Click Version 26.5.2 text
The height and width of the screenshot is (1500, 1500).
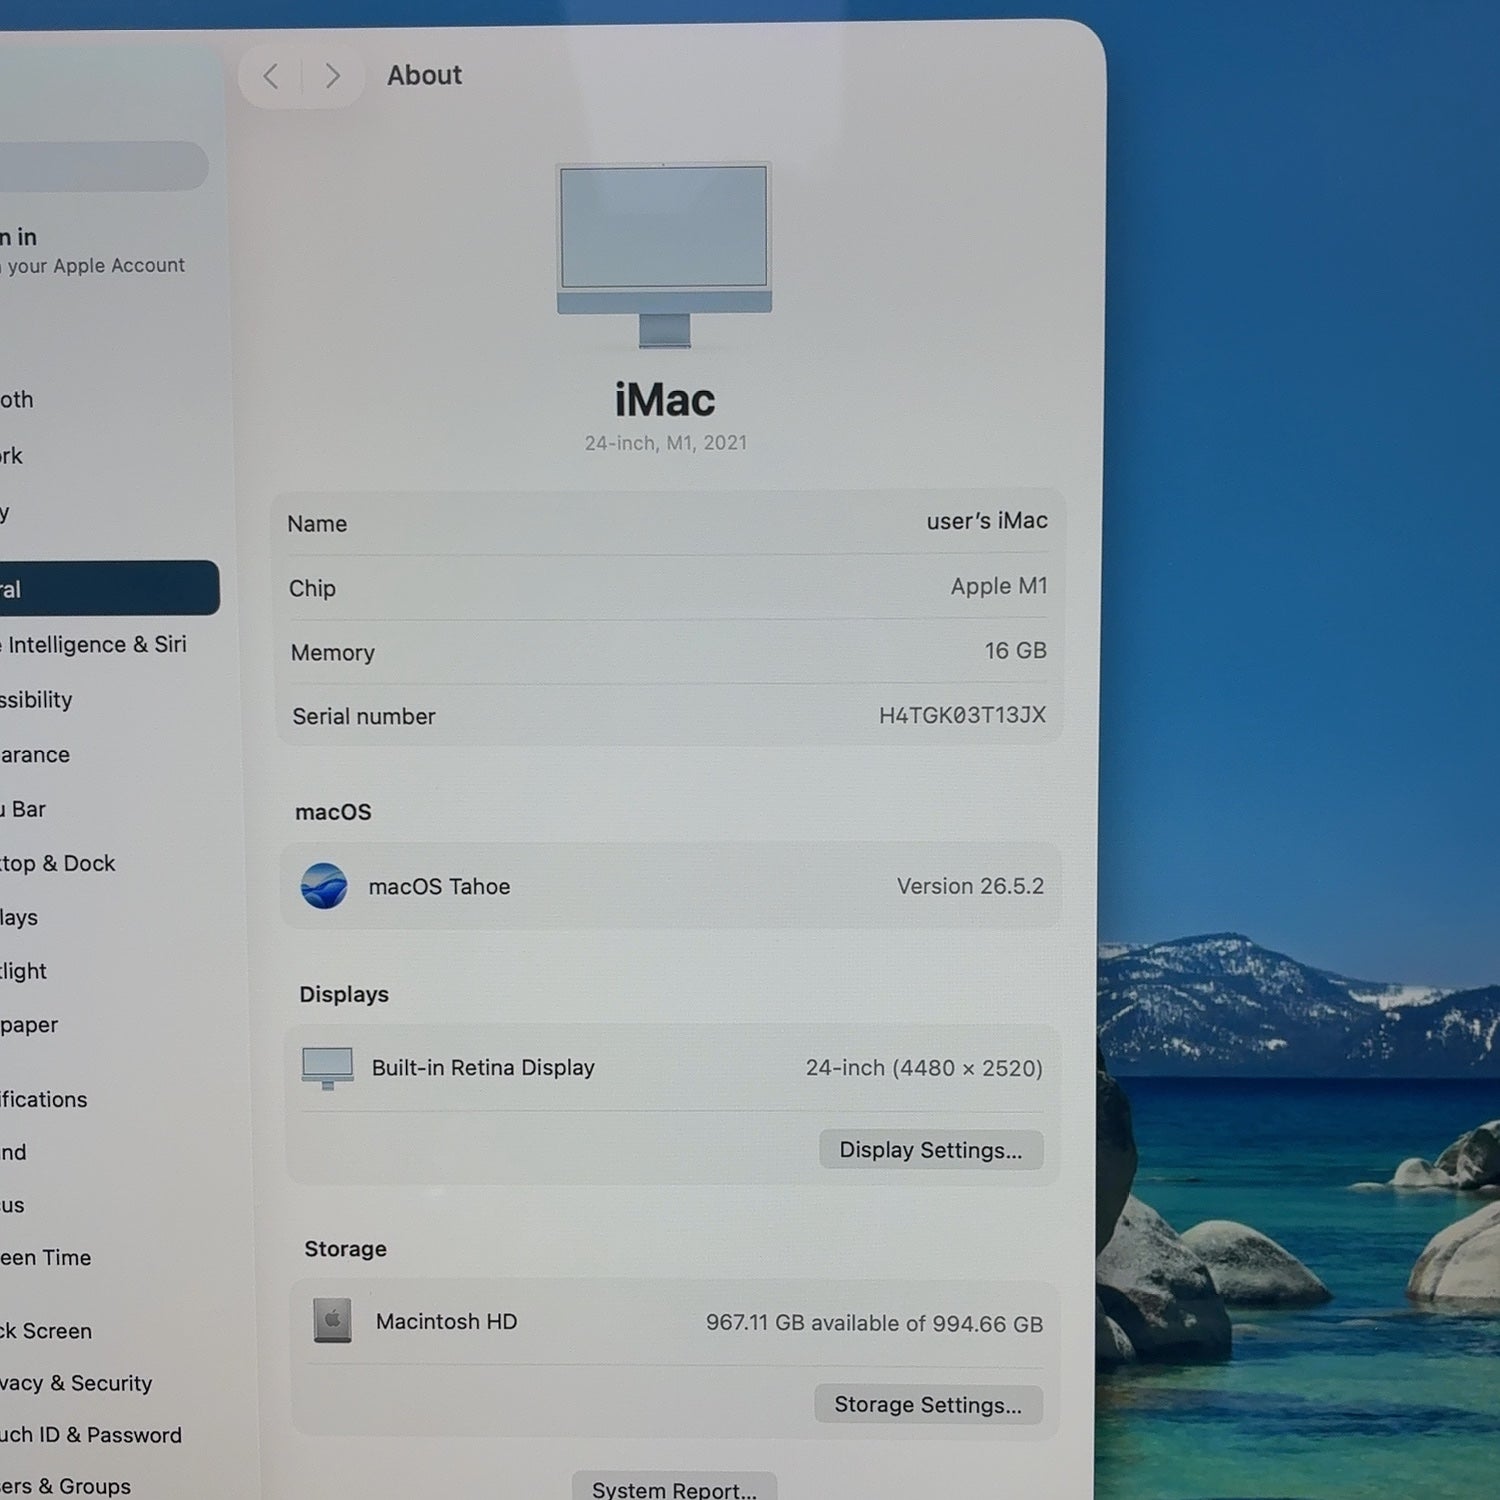click(x=970, y=886)
